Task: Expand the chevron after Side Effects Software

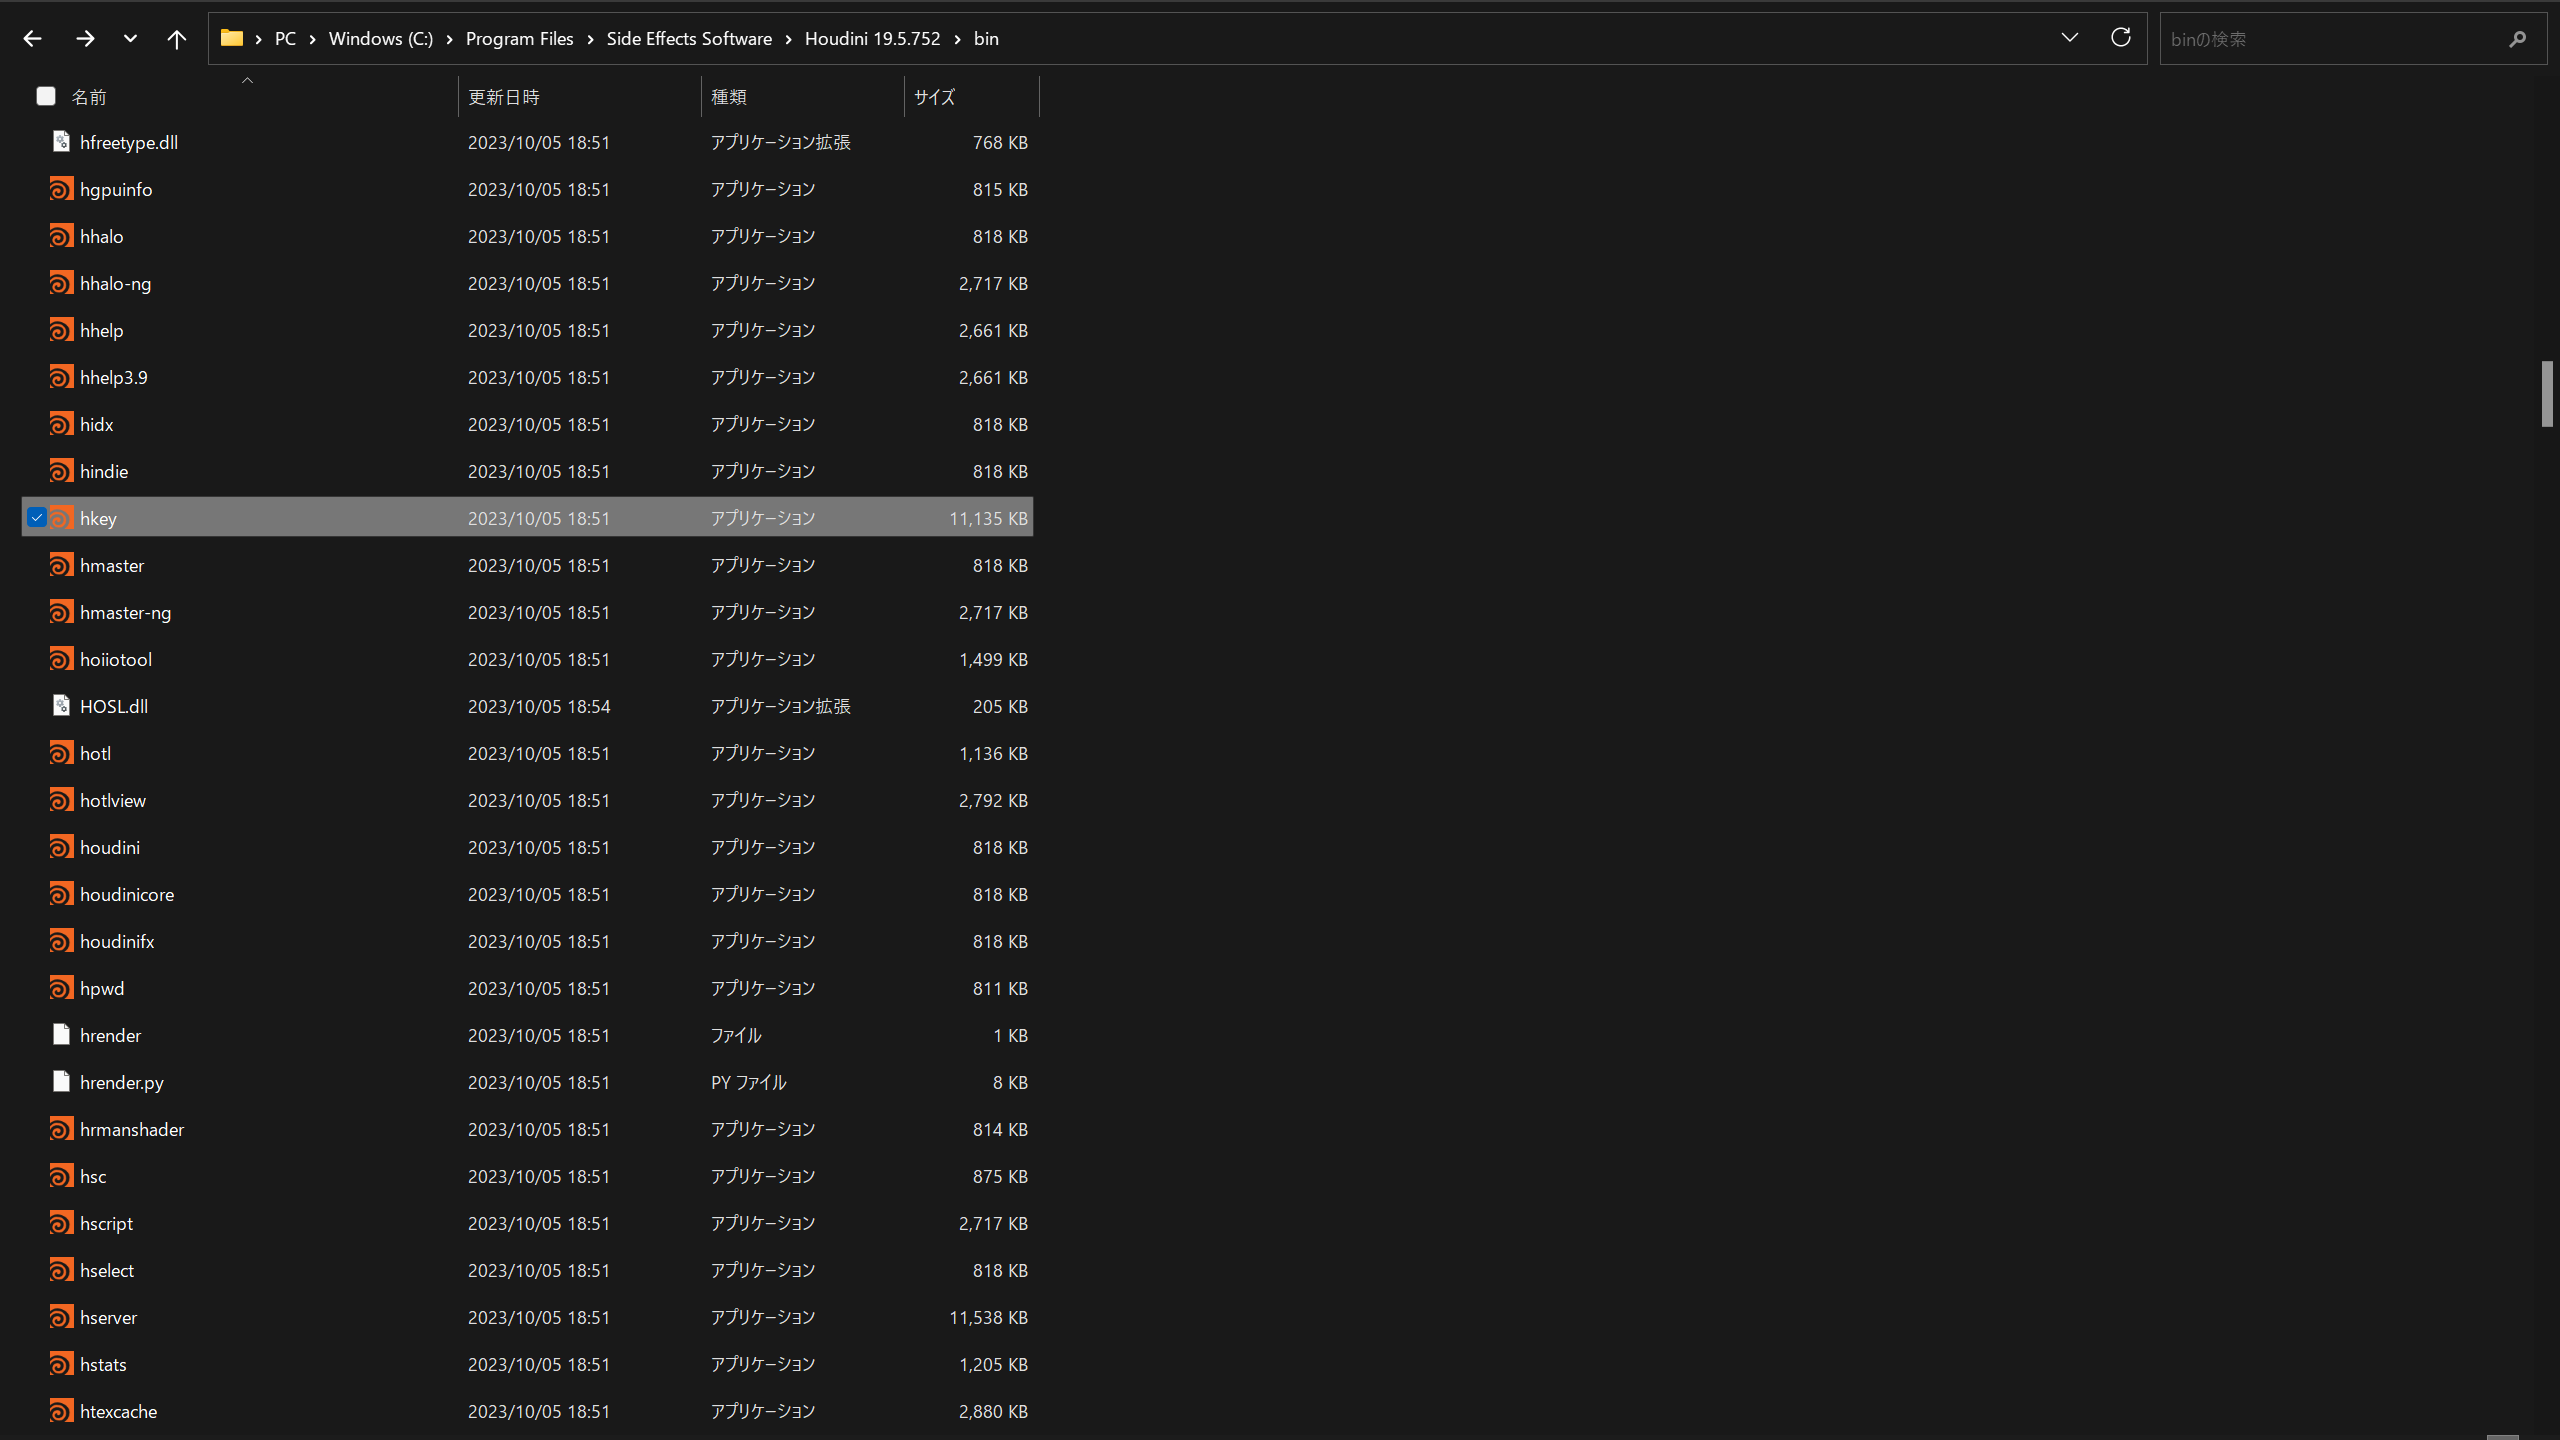Action: click(788, 39)
